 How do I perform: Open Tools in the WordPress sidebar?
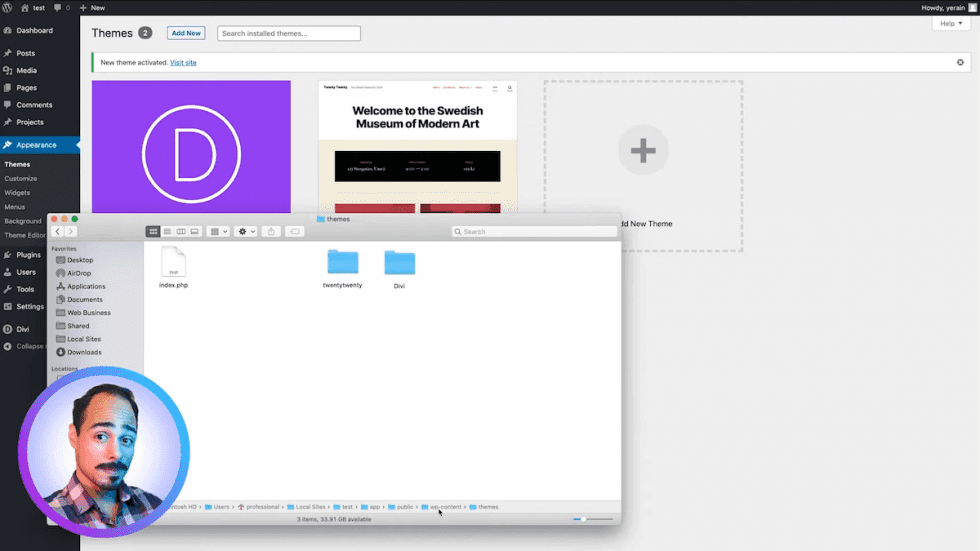click(x=25, y=289)
